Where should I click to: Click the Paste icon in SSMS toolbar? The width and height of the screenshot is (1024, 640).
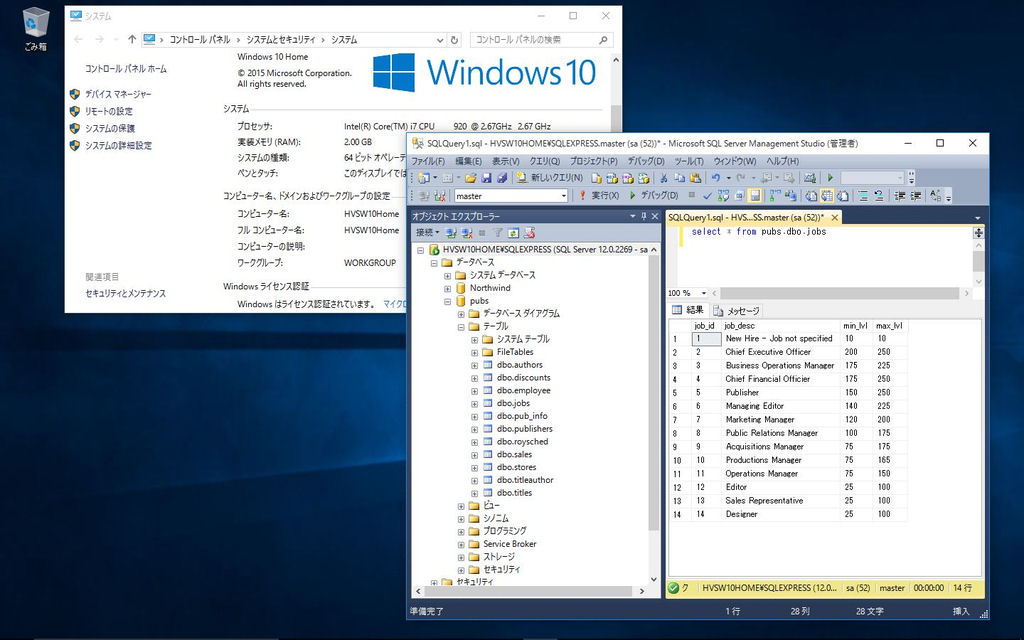[695, 178]
